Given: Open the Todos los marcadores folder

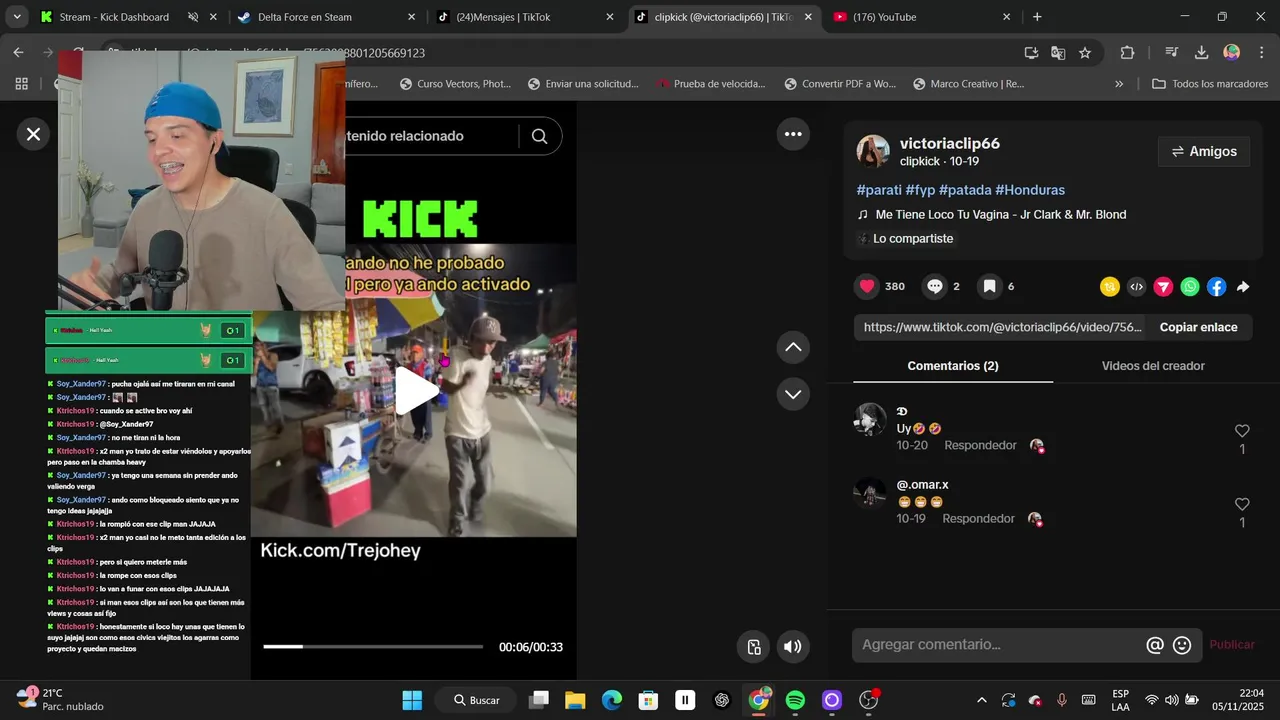Looking at the screenshot, I should 1210,84.
